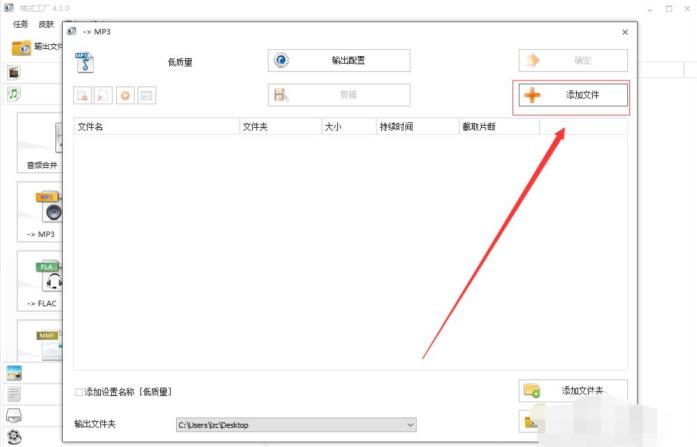The height and width of the screenshot is (447, 697).
Task: Select the audio category music note icon
Action: [x=14, y=94]
